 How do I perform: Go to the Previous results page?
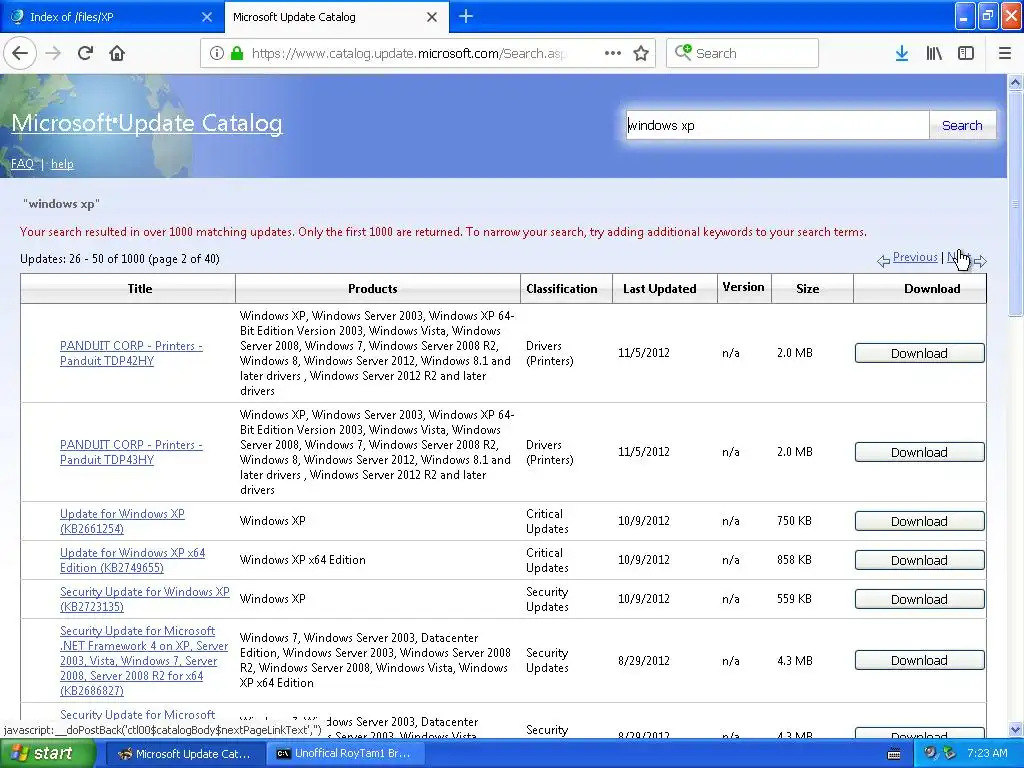(915, 257)
